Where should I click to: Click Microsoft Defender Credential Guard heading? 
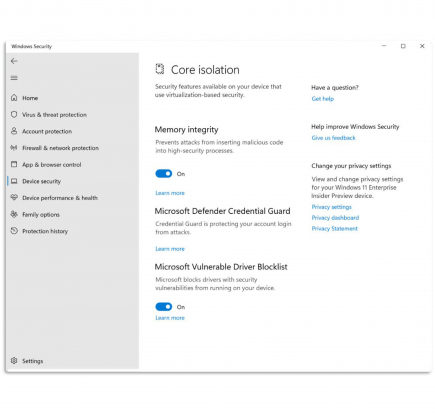pos(222,211)
